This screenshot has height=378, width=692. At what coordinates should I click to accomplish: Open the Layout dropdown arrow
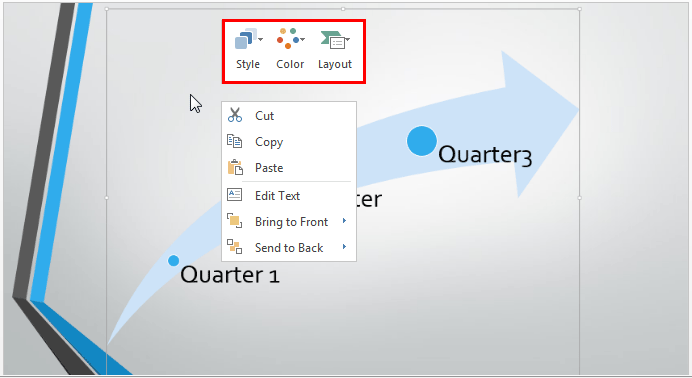tap(348, 40)
